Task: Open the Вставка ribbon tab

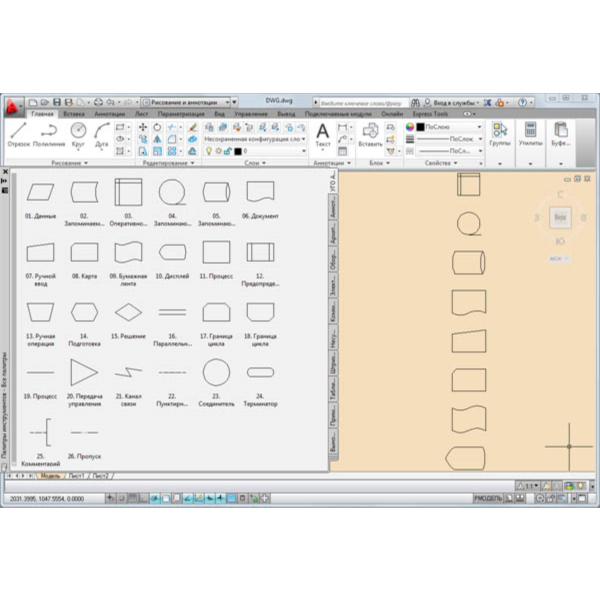Action: (x=74, y=114)
